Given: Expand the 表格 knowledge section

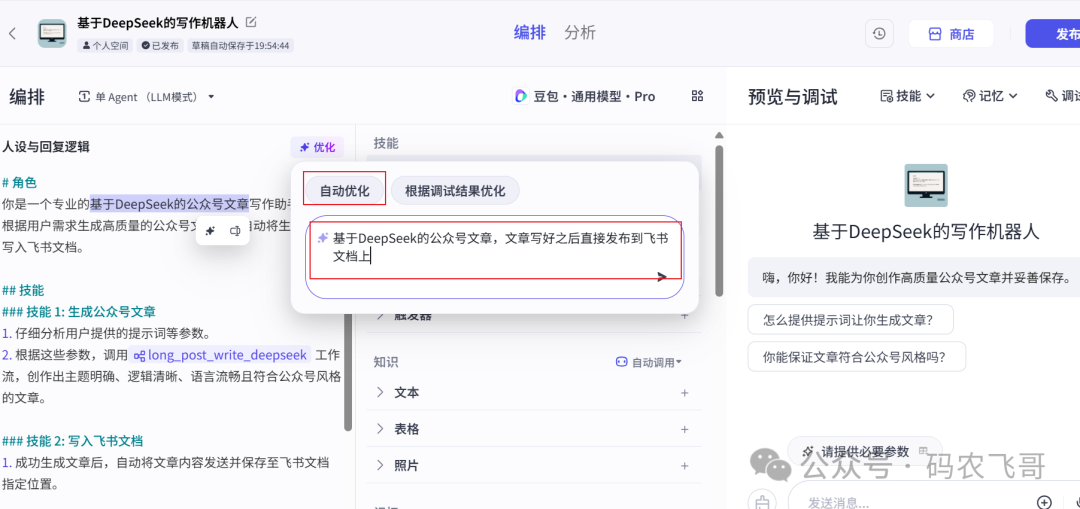Looking at the screenshot, I should (x=380, y=429).
